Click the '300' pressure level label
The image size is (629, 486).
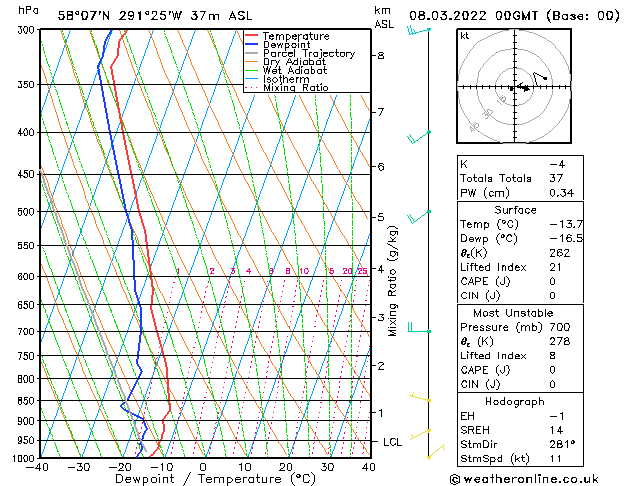pyautogui.click(x=28, y=30)
